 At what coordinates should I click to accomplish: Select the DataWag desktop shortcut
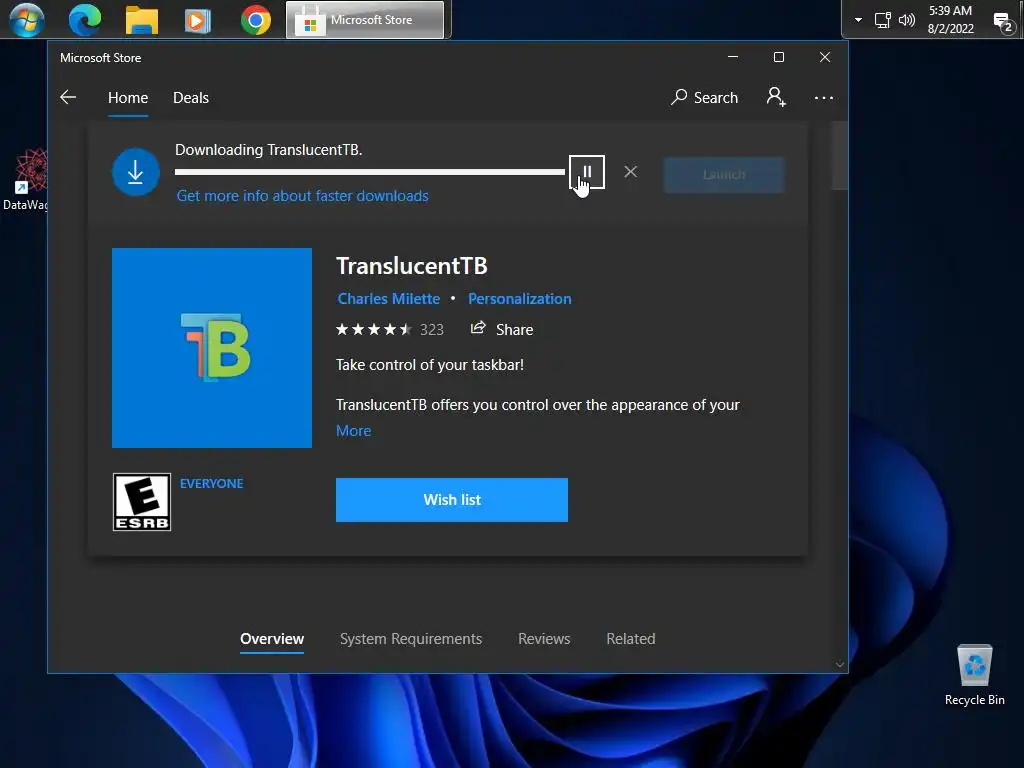27,180
